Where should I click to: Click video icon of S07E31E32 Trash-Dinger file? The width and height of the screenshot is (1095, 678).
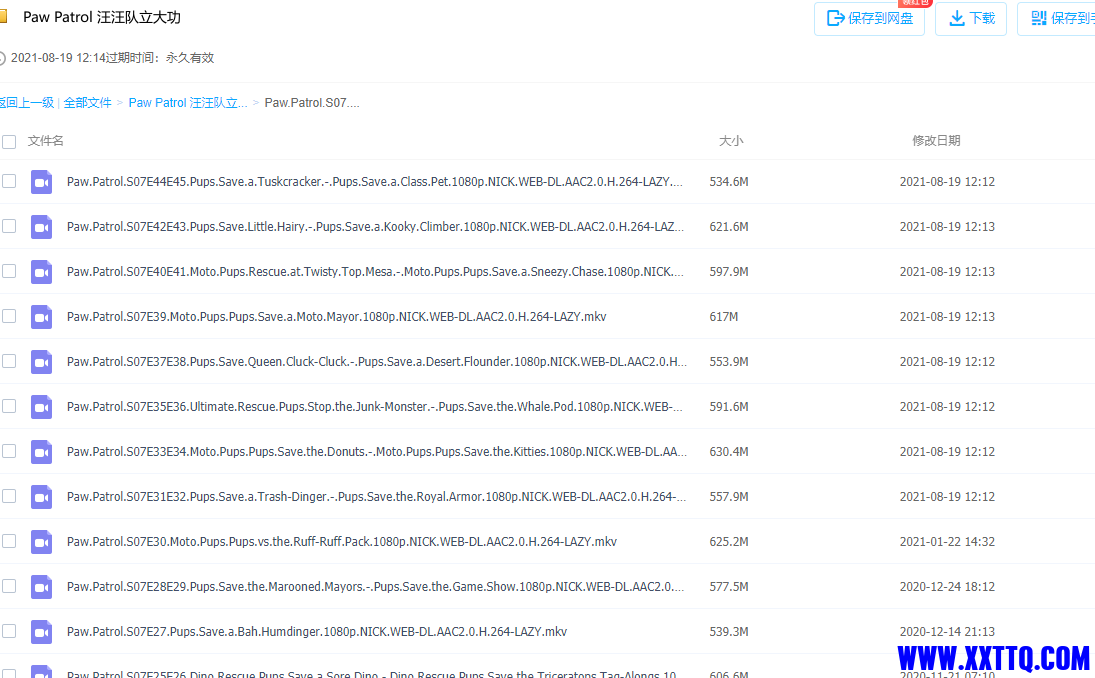pos(41,497)
